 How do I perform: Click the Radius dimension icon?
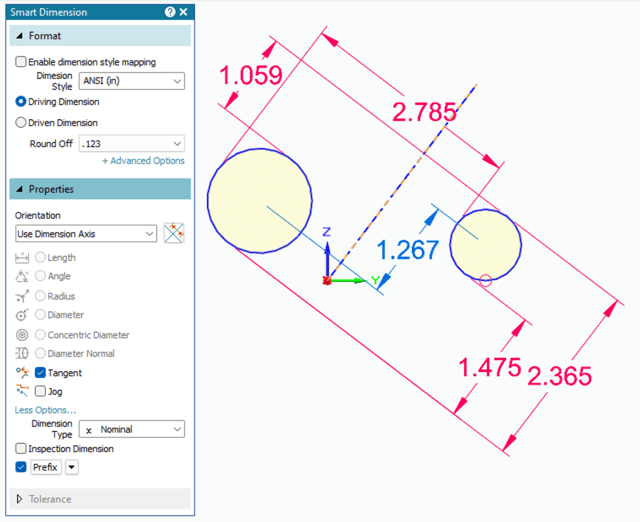tap(22, 296)
